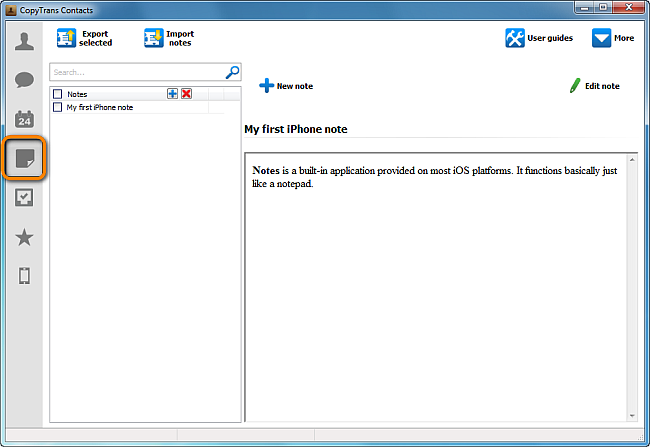650x447 pixels.
Task: Check the 'My first iPhone note' checkbox
Action: [x=58, y=107]
